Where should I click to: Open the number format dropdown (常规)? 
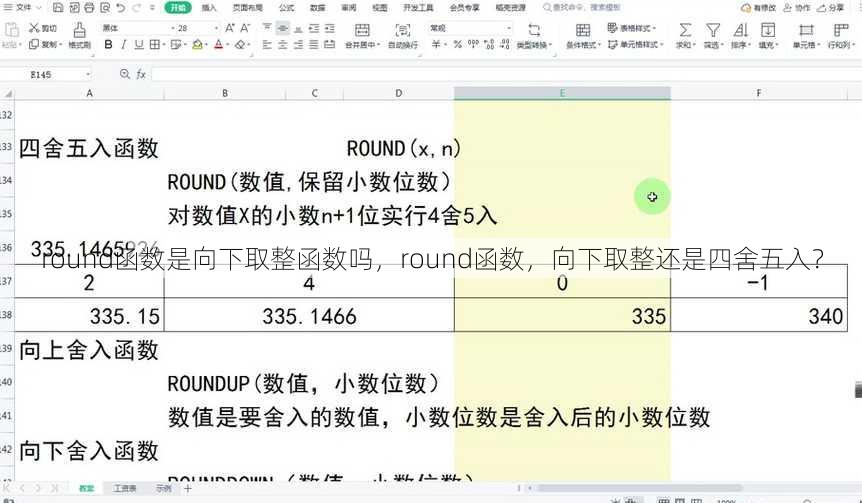click(509, 28)
